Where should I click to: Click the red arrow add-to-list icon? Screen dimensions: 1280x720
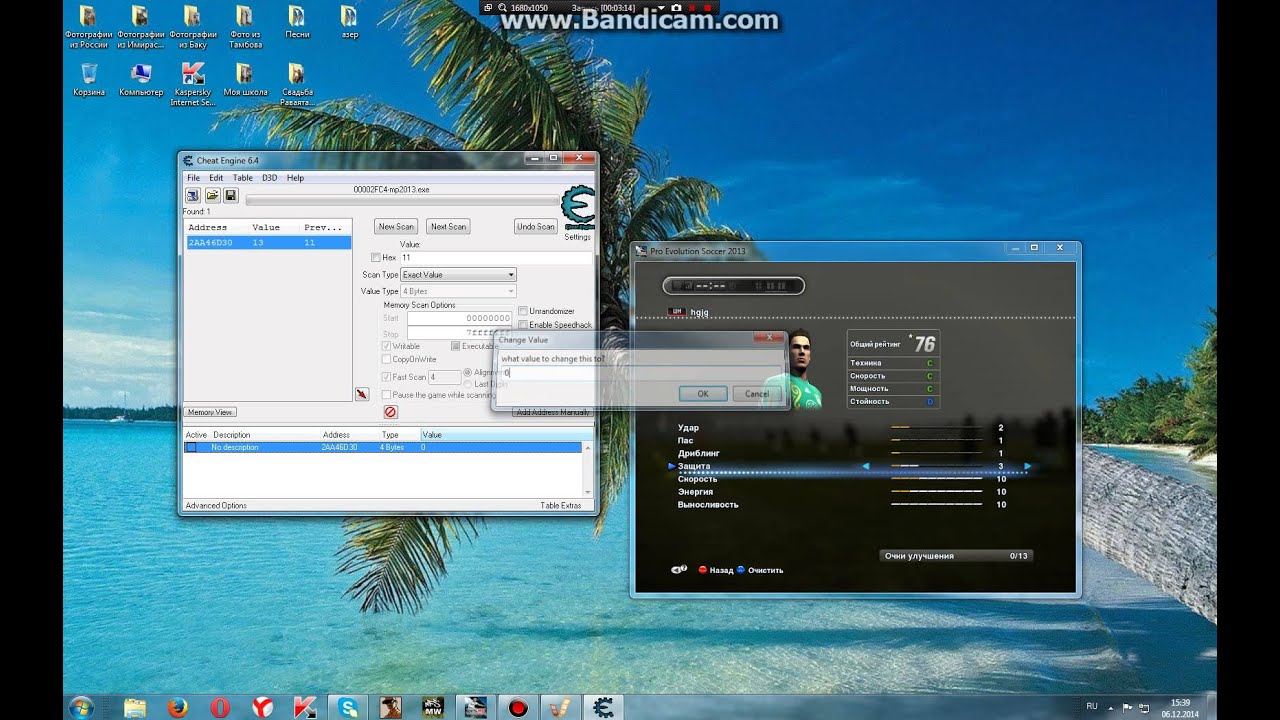tap(362, 394)
